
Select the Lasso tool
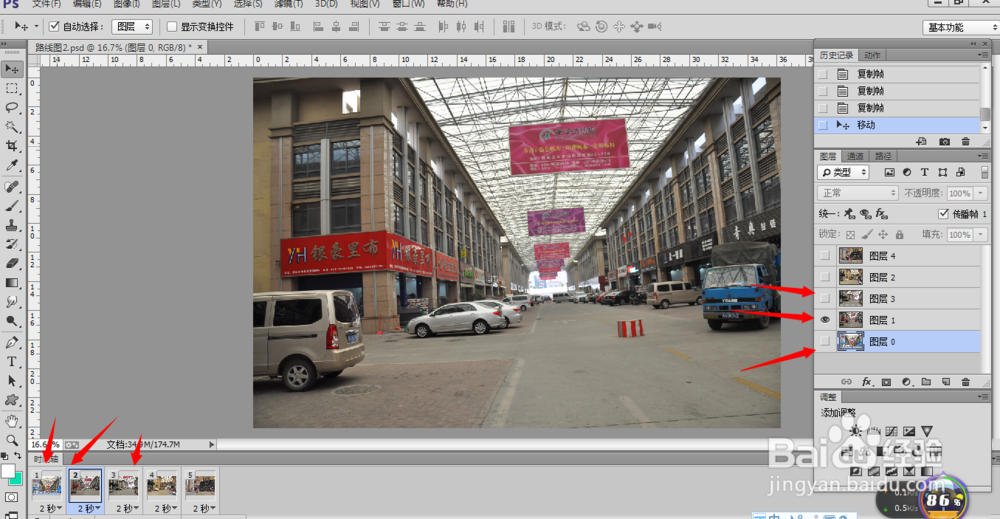tap(11, 108)
